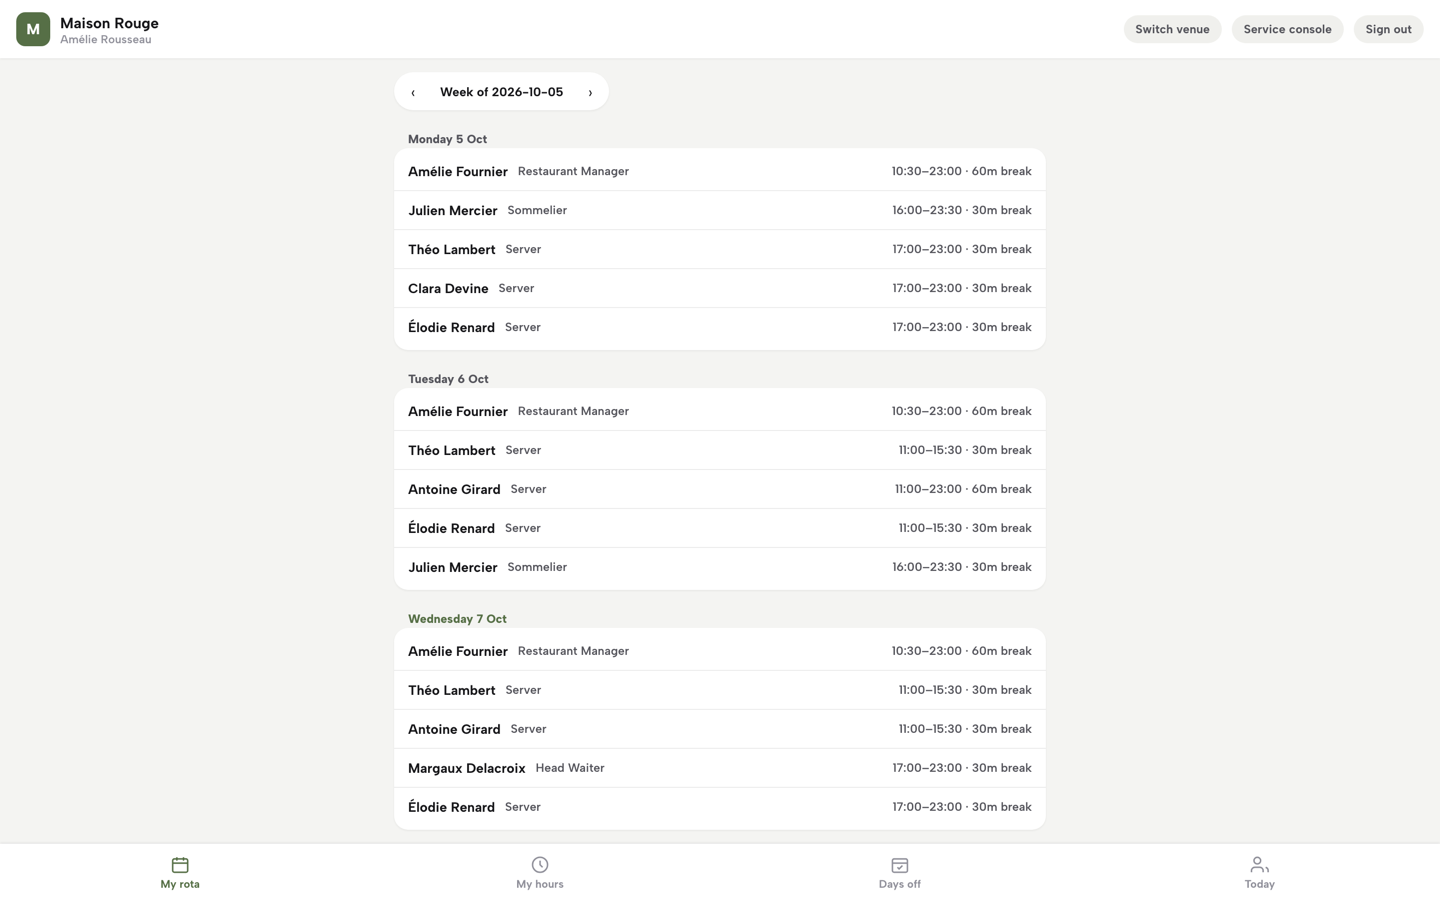The width and height of the screenshot is (1440, 900).
Task: Click the Switch venue button
Action: (1172, 29)
